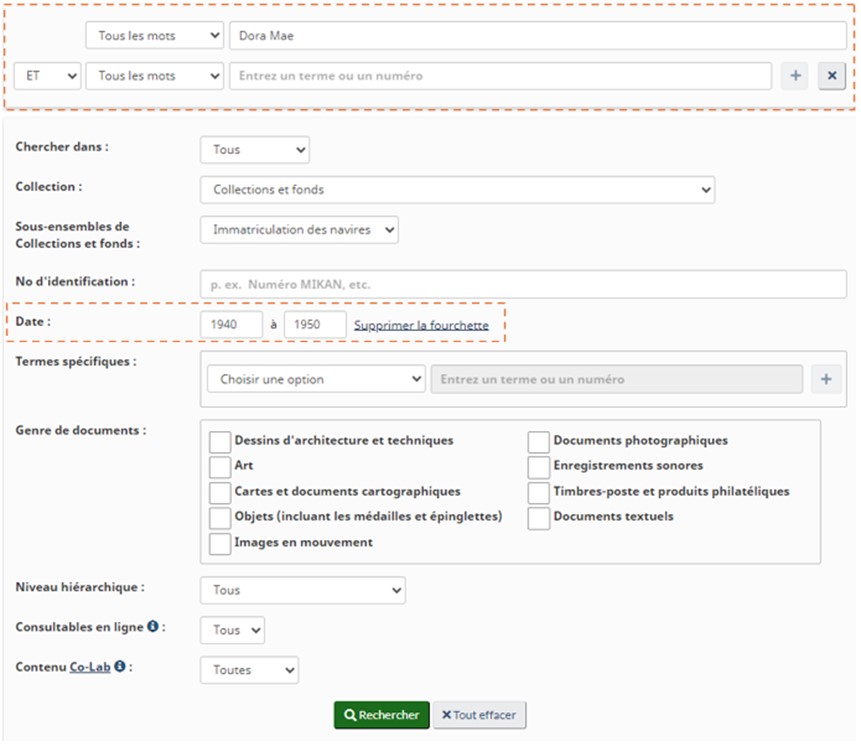This screenshot has width=861, height=746.
Task: Enable Documents photographiques checkbox
Action: point(539,441)
